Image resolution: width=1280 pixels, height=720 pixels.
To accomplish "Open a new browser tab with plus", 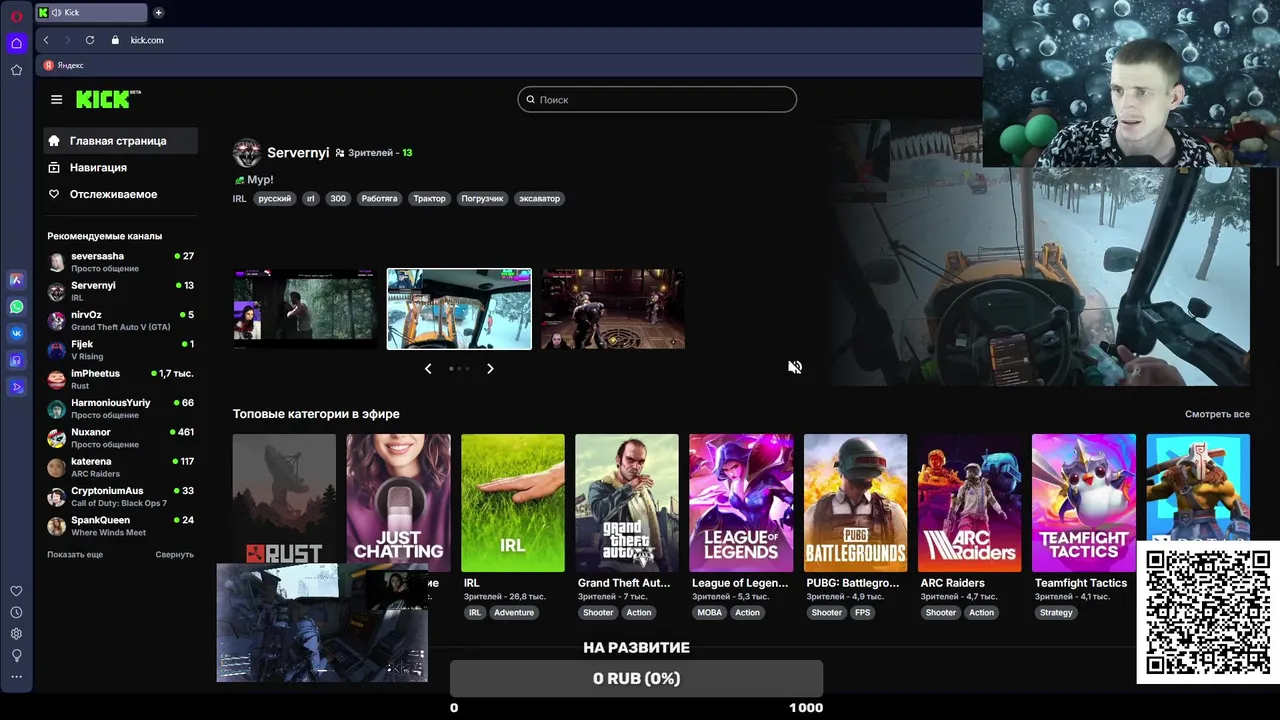I will click(x=158, y=13).
